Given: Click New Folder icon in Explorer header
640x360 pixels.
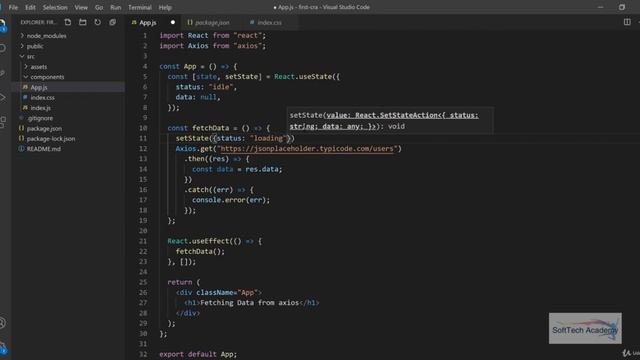Looking at the screenshot, I should coord(83,22).
